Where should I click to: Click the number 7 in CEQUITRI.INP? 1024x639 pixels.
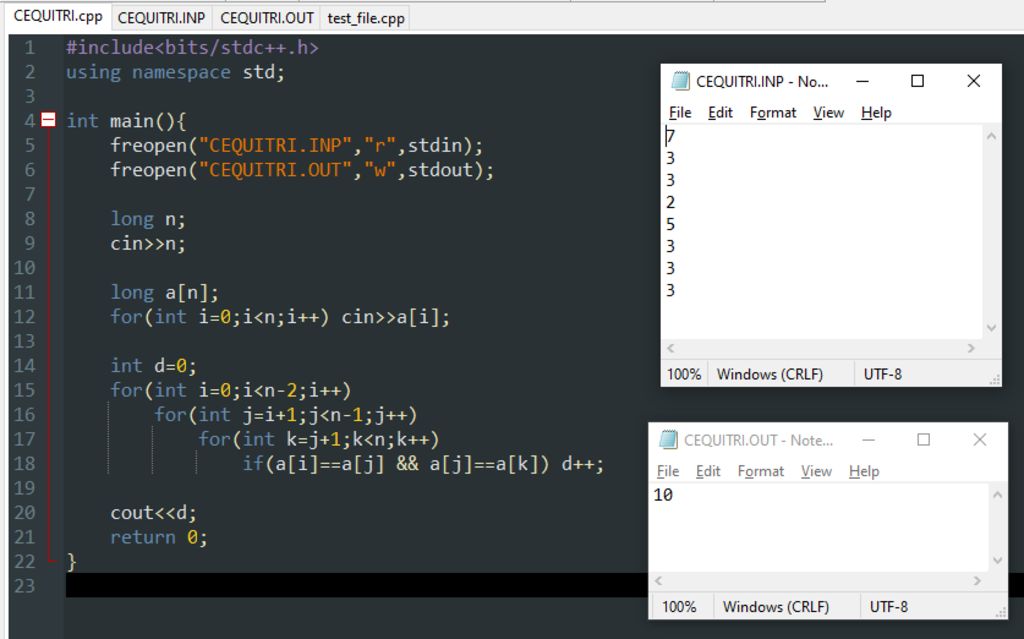(671, 136)
